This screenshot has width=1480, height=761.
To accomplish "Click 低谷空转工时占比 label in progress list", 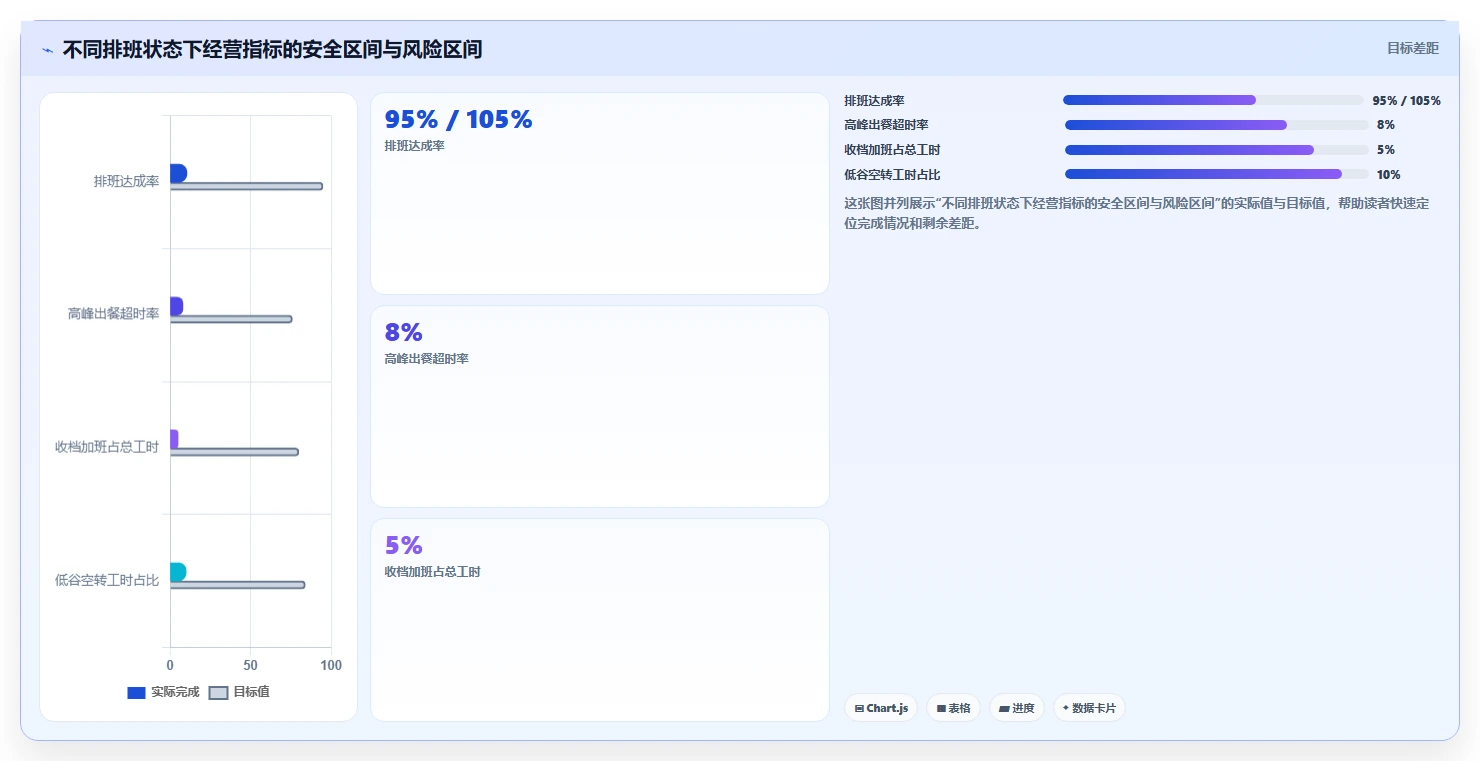I will 892,175.
